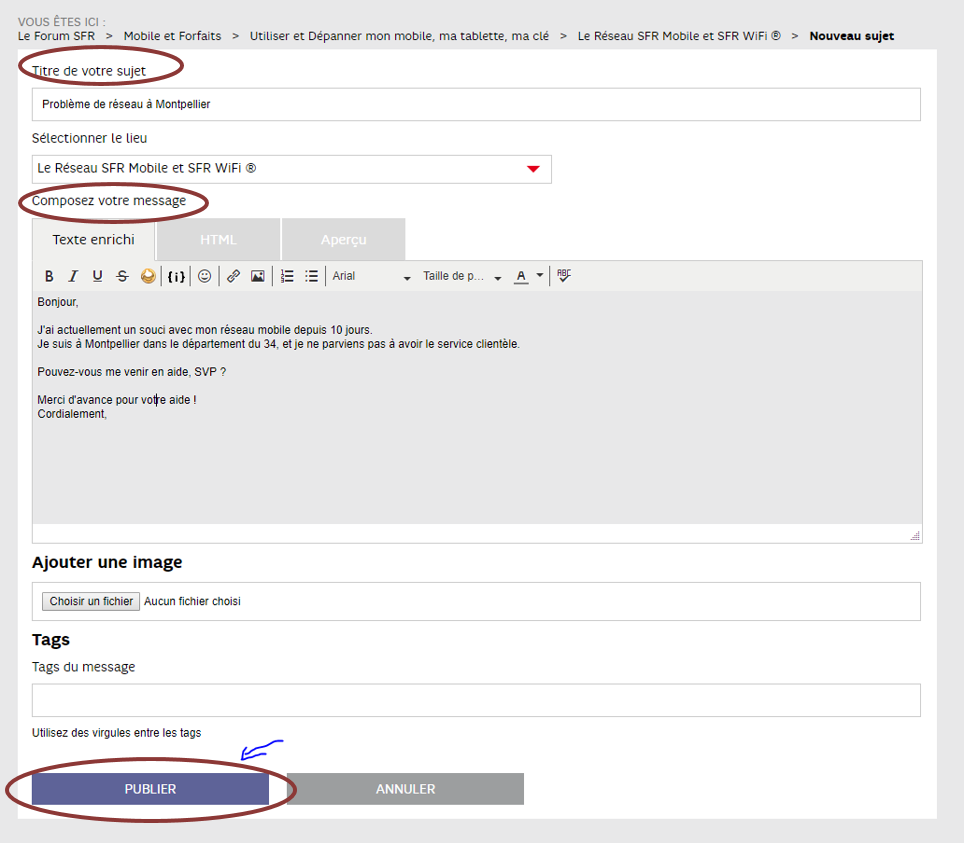The image size is (964, 843).
Task: Click the 'Choisir un fichier' upload button
Action: 90,600
